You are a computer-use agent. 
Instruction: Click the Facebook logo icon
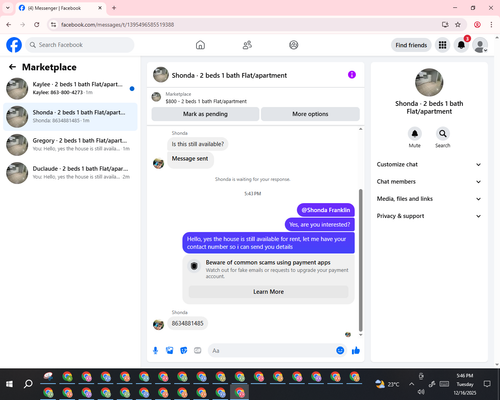coord(14,45)
